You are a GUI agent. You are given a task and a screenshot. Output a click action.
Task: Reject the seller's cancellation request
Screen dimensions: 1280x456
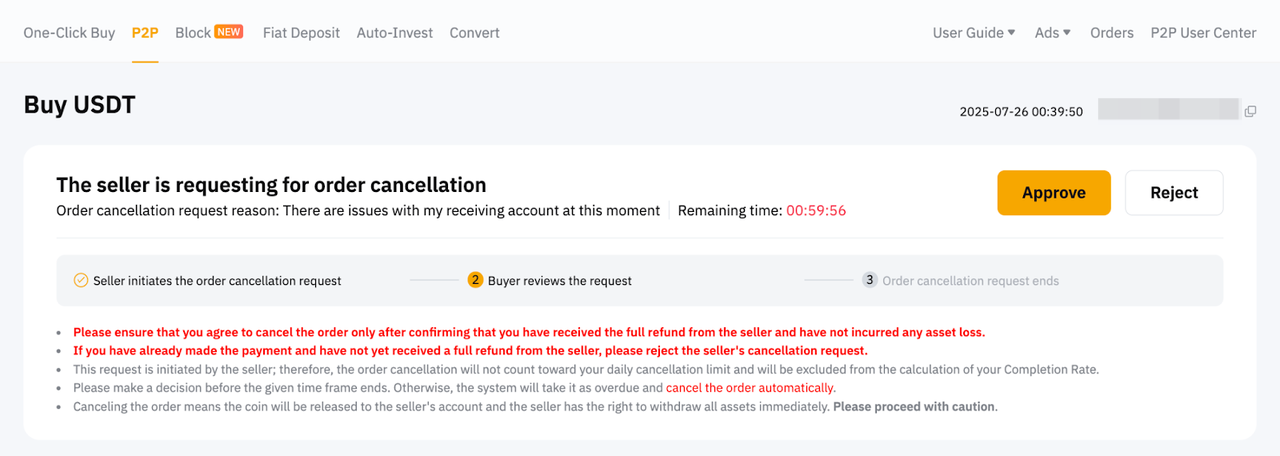pos(1174,193)
